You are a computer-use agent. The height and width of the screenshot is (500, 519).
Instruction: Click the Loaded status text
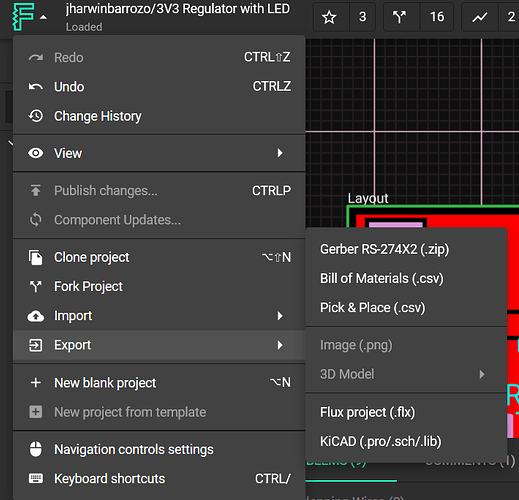click(84, 27)
